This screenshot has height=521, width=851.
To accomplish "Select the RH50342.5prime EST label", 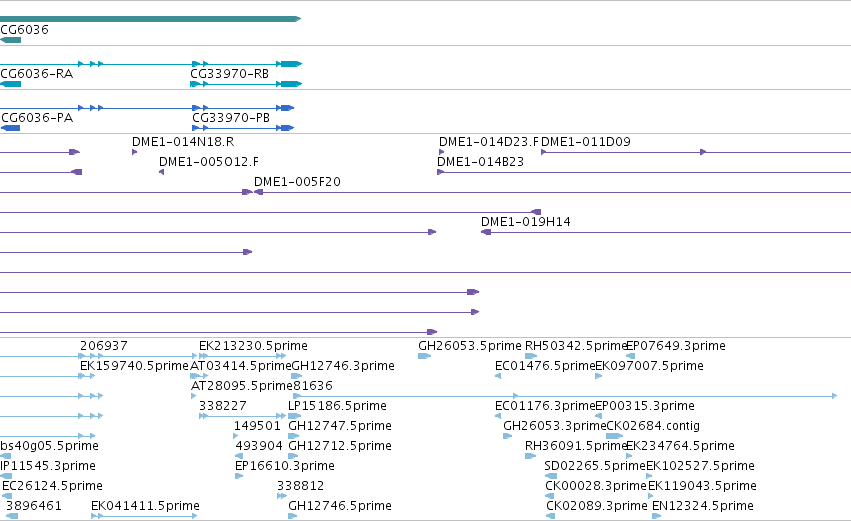I will coord(576,346).
